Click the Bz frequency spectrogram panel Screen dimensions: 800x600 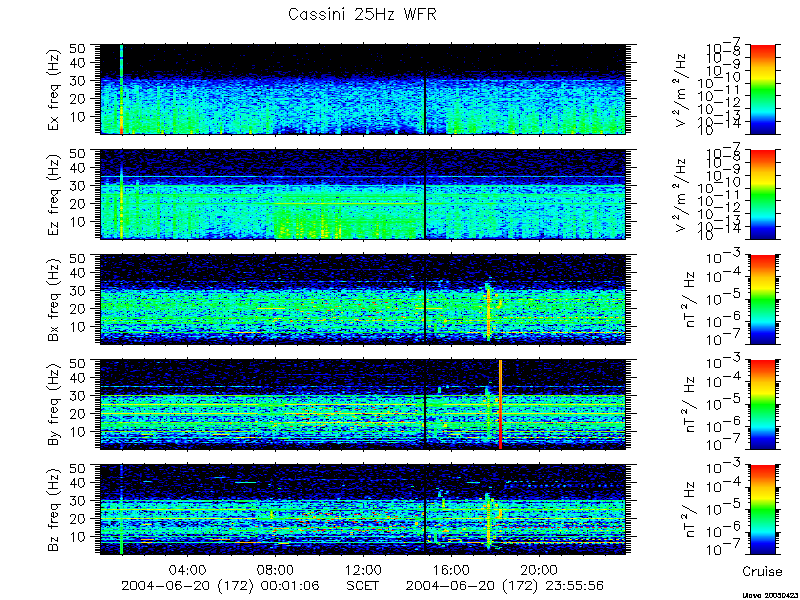(363, 509)
